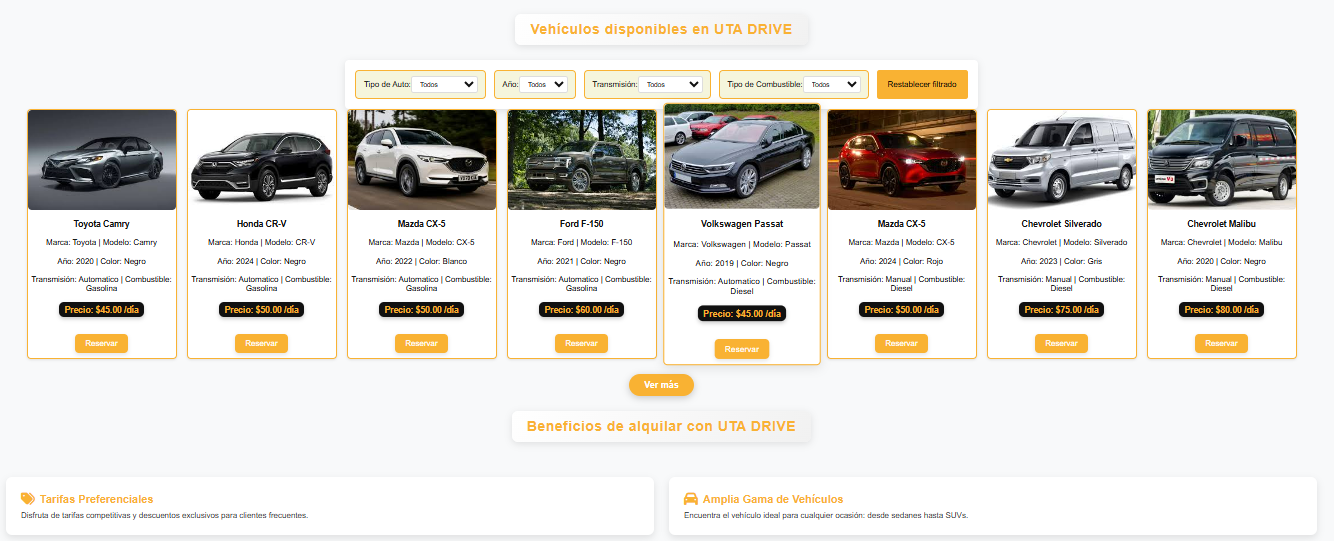
Task: Select the Toyota Camry photo
Action: coord(102,160)
